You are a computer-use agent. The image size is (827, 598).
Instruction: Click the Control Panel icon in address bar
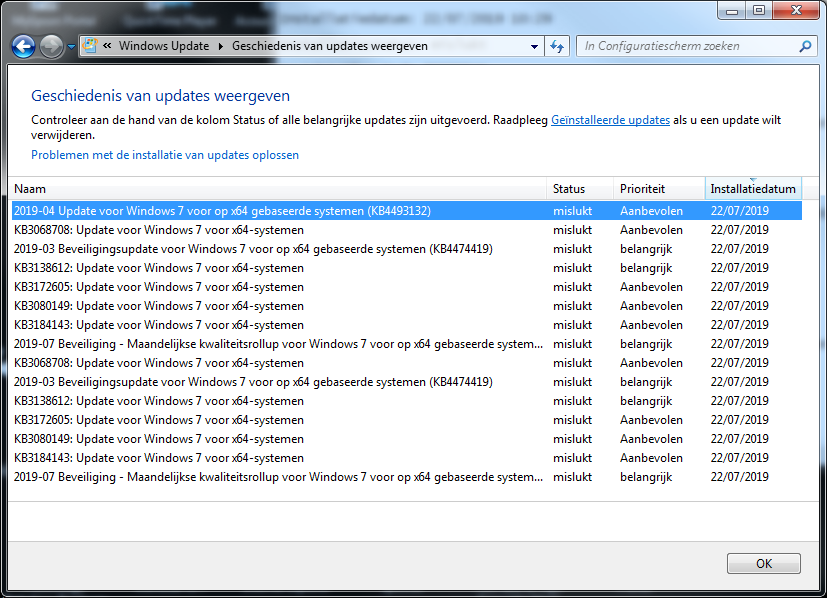coord(90,46)
